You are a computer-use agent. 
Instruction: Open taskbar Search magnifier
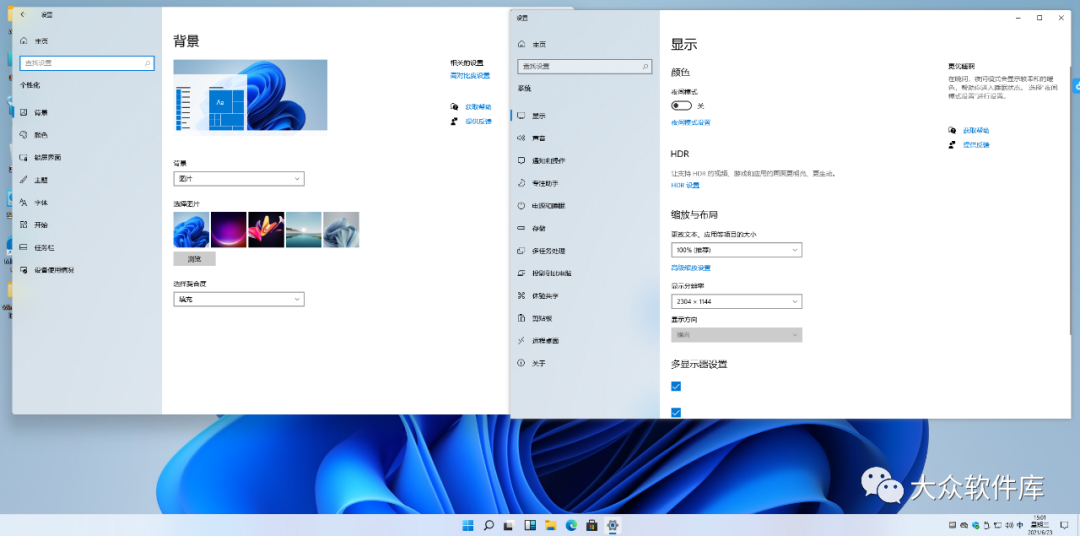488,526
